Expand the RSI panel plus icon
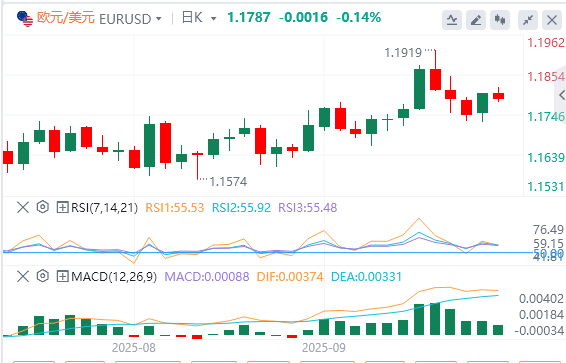 click(62, 207)
